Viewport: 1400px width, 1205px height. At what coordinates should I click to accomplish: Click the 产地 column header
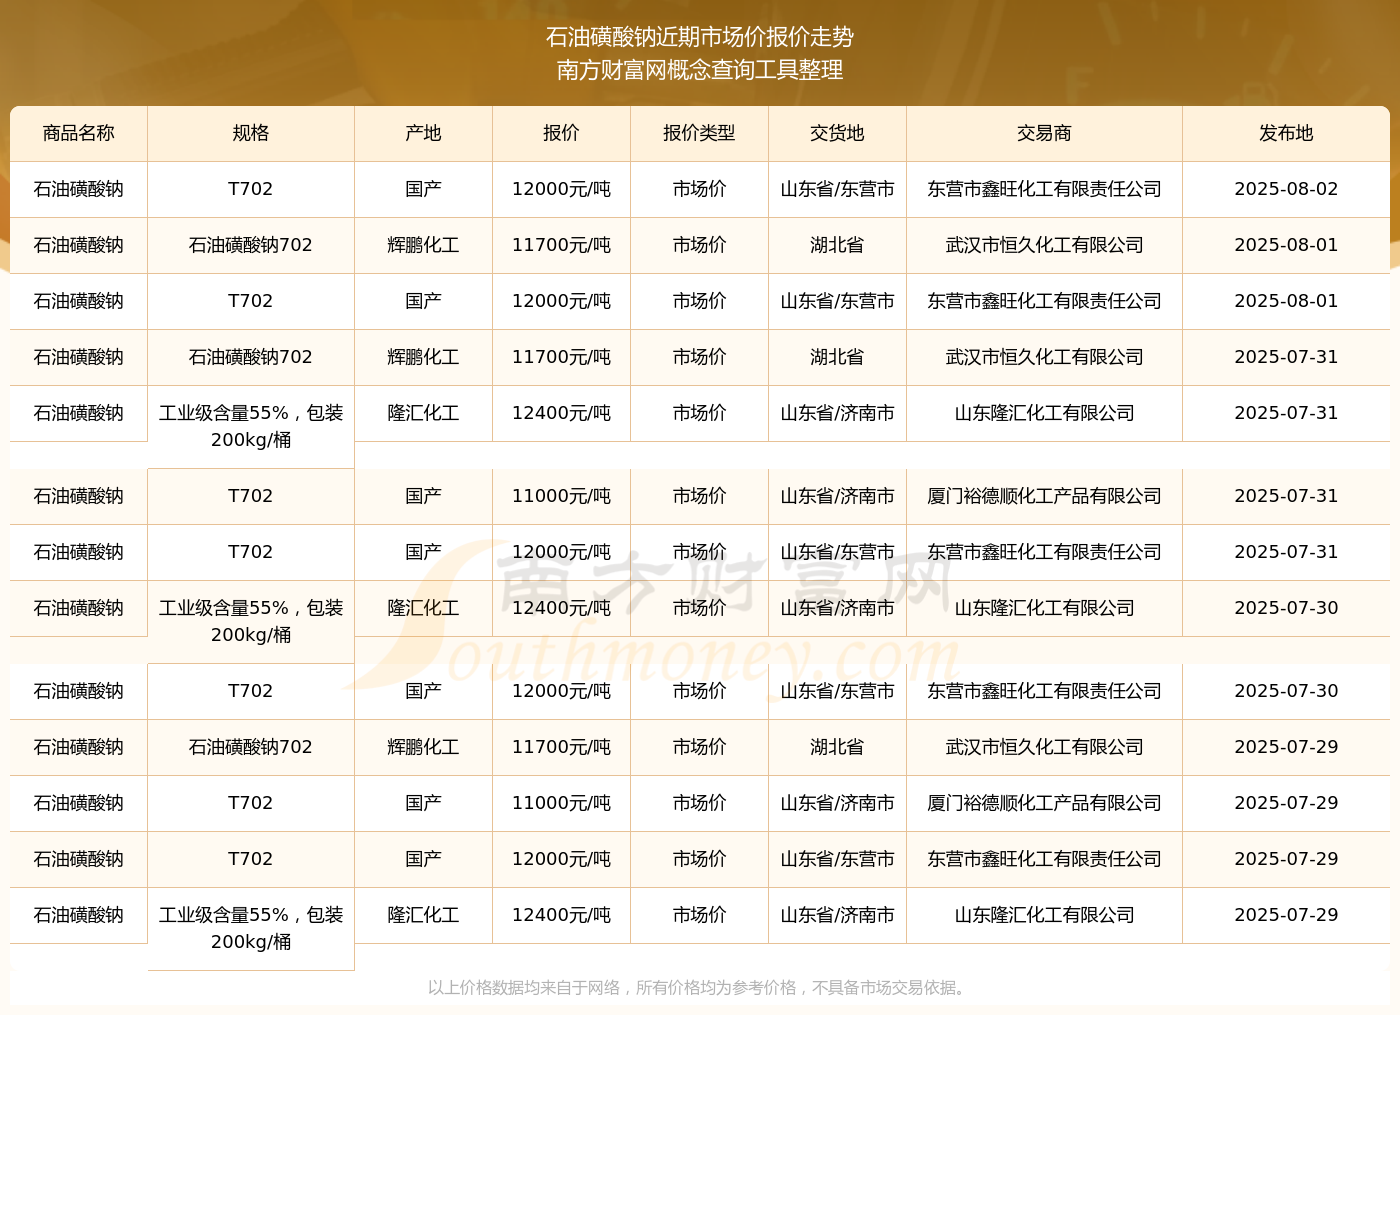point(423,133)
